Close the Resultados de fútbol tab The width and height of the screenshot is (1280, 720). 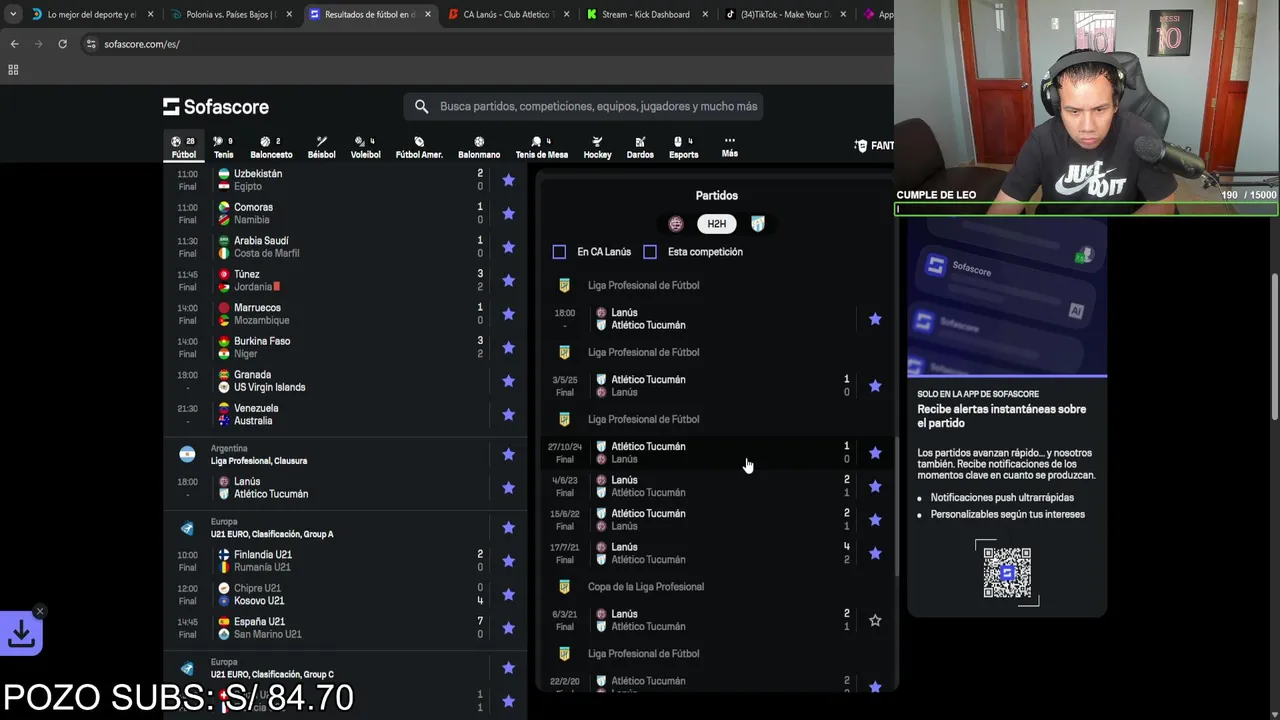[x=427, y=15]
